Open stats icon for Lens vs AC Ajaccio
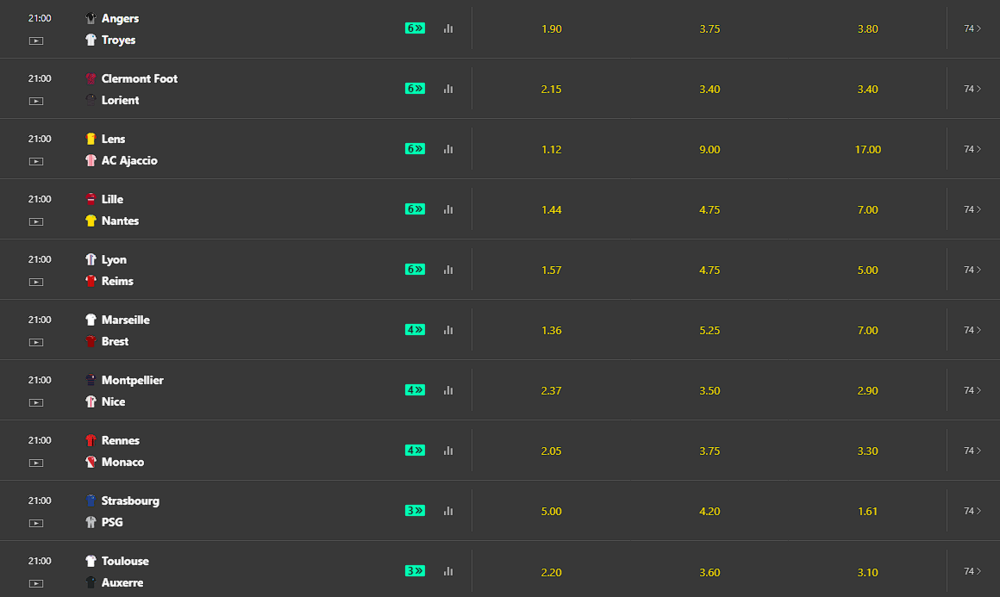Image resolution: width=1000 pixels, height=597 pixels. point(448,149)
